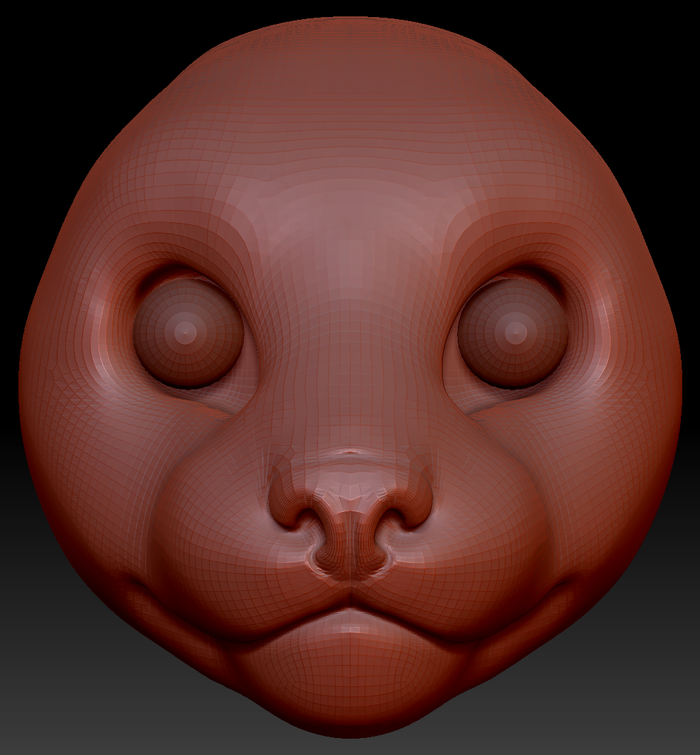This screenshot has height=755, width=700.
Task: Click the left eyeball of the sculpted head
Action: [x=188, y=332]
